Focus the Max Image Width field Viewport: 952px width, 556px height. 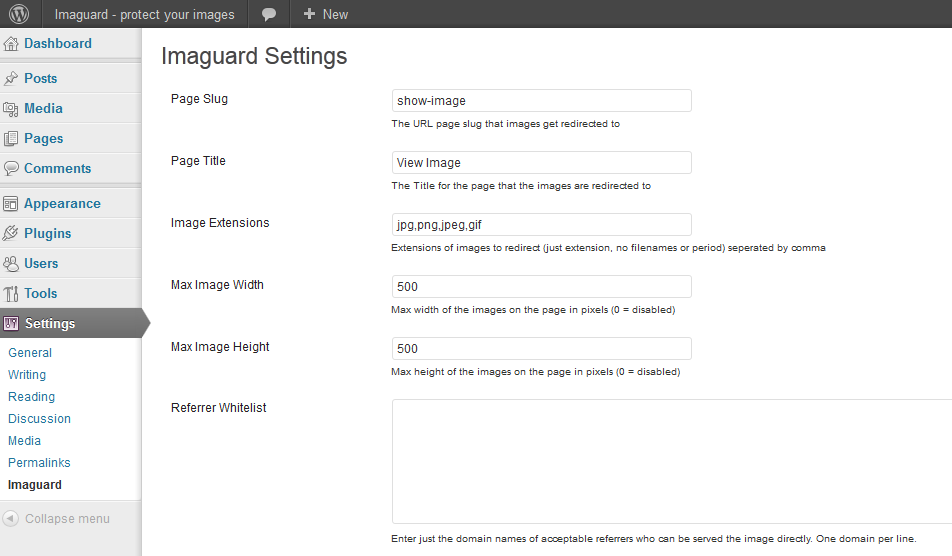pos(542,286)
